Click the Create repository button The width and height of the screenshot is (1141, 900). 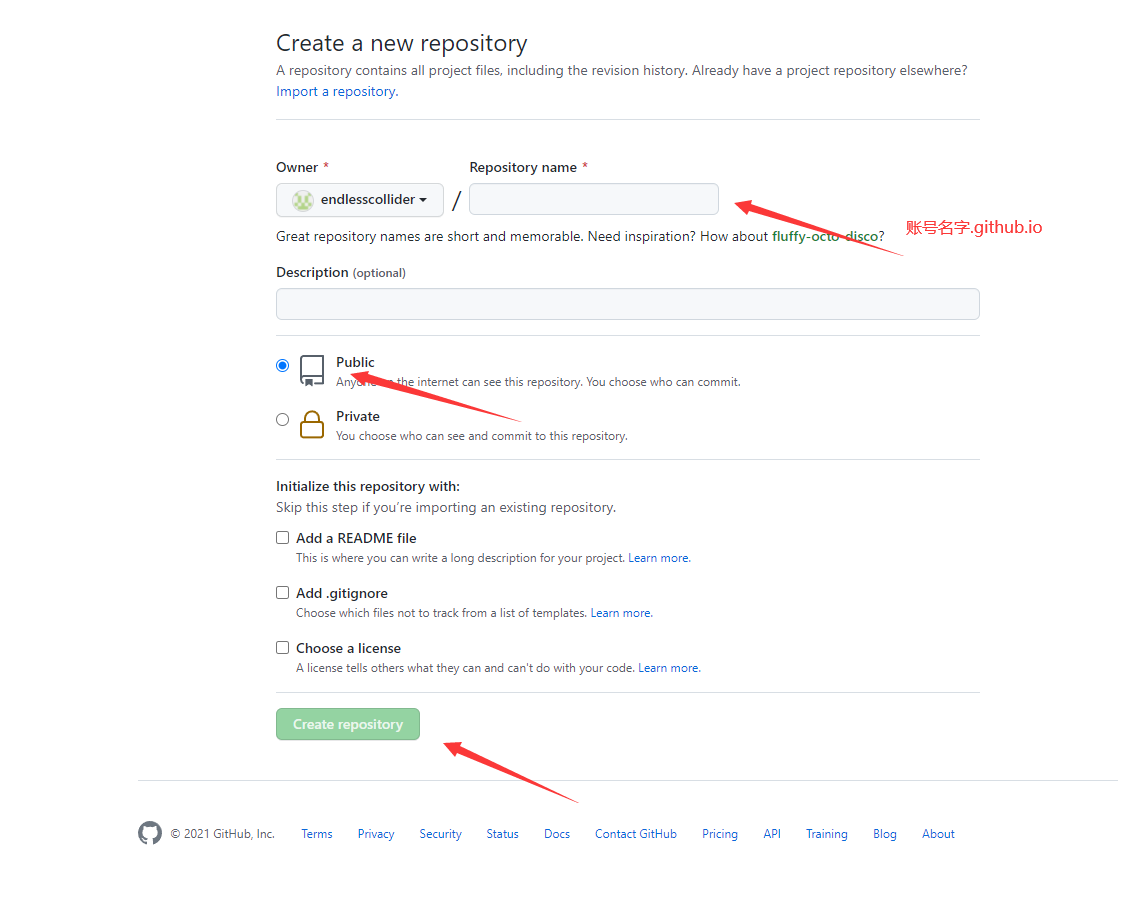tap(348, 724)
